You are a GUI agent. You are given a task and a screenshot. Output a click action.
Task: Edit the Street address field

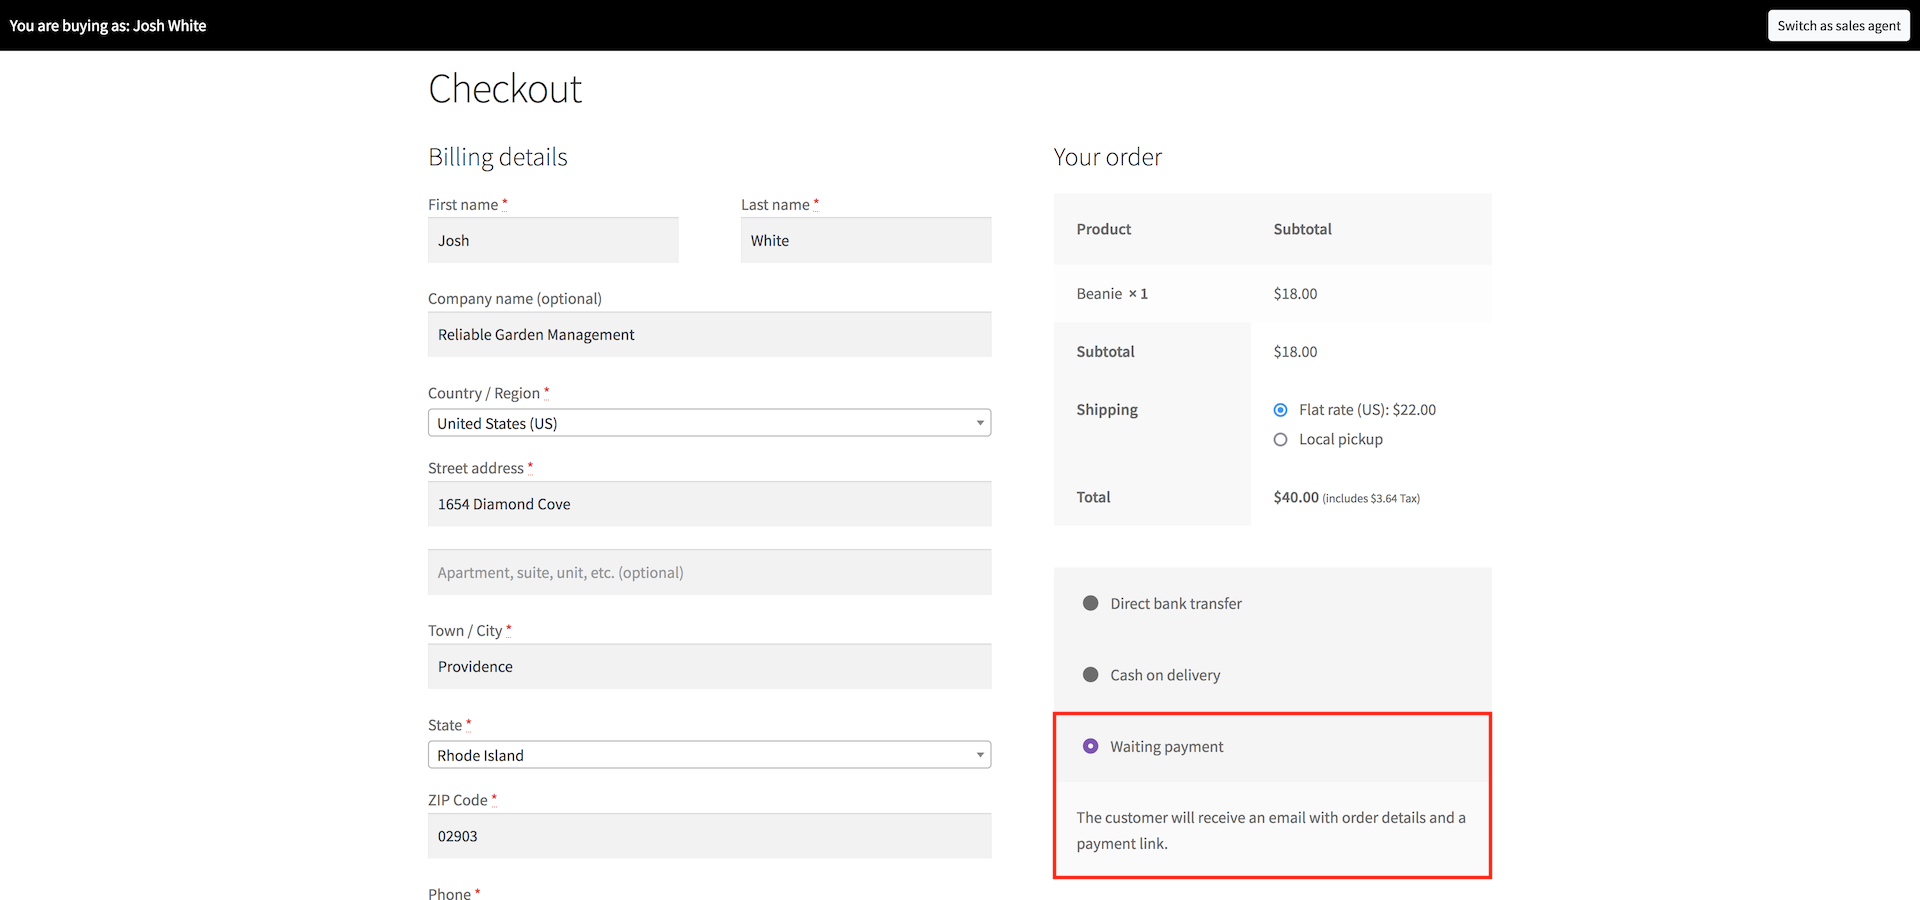pos(709,505)
